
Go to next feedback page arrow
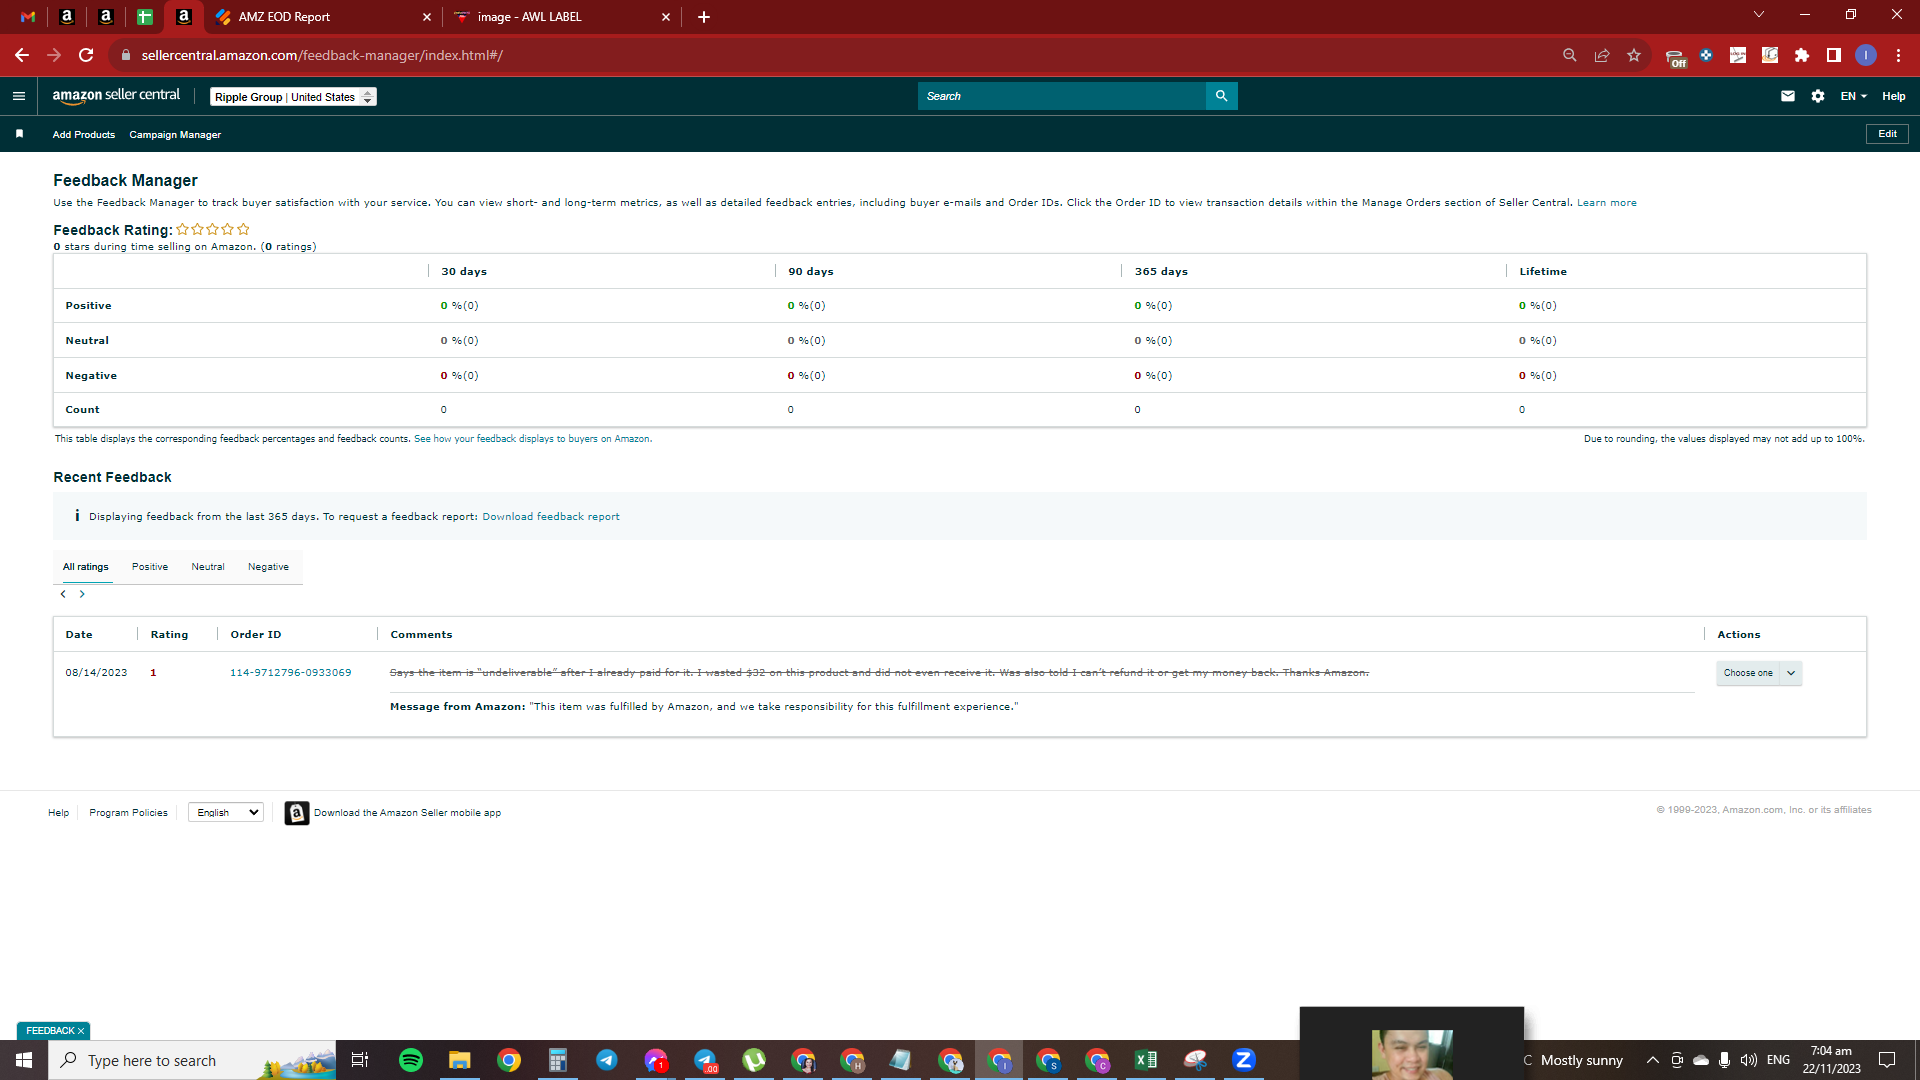pos(82,594)
